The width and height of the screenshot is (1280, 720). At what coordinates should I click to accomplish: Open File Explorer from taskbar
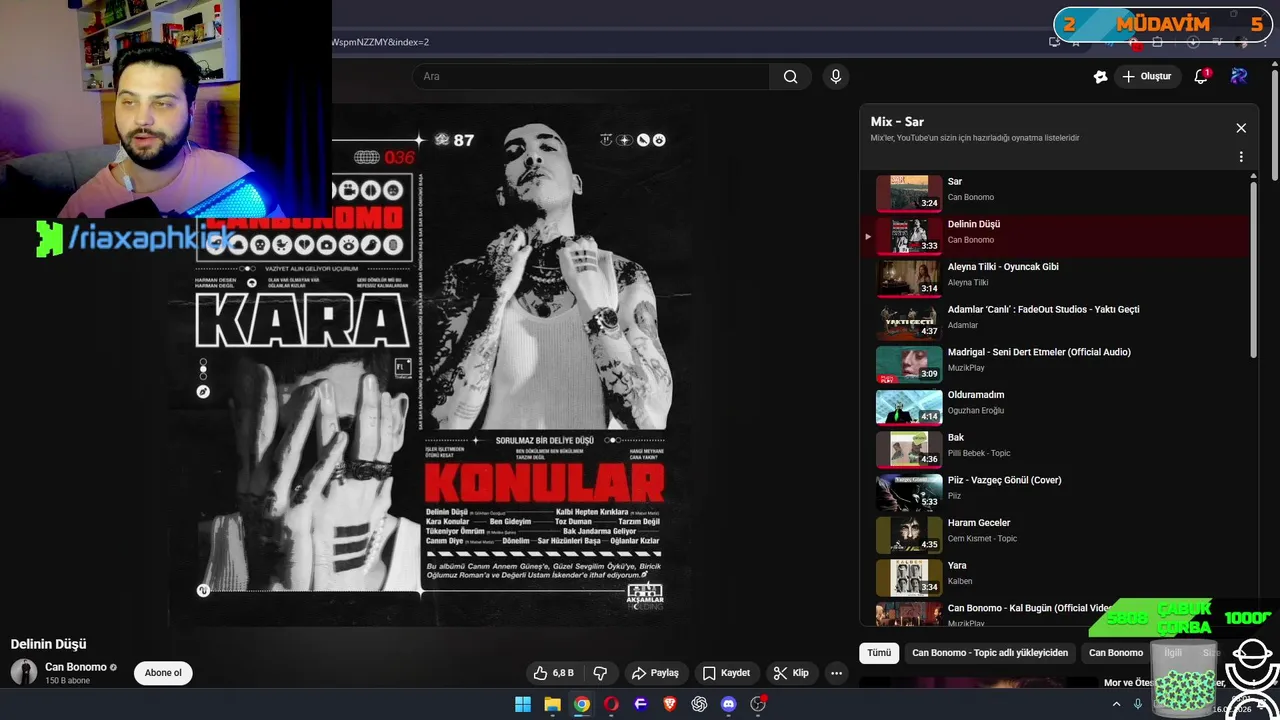point(552,704)
